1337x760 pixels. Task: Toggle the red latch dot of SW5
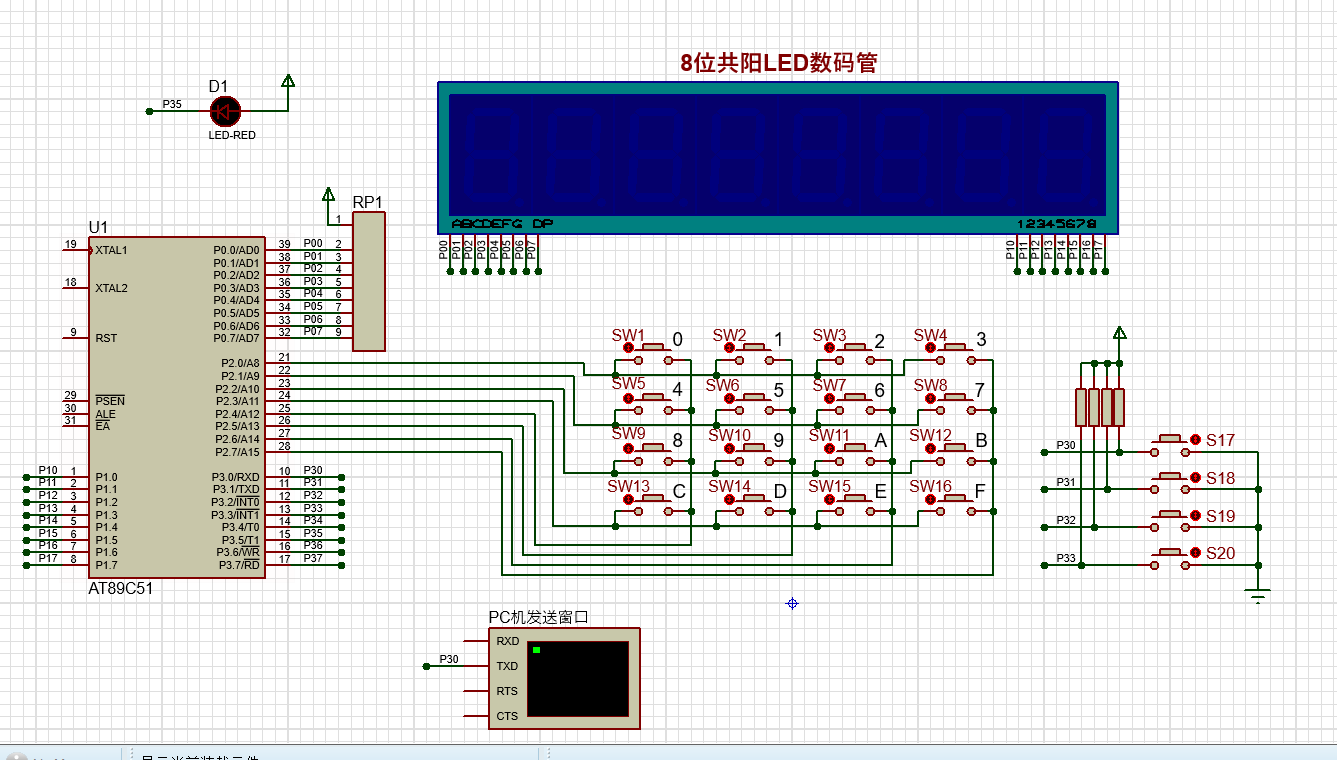point(629,398)
